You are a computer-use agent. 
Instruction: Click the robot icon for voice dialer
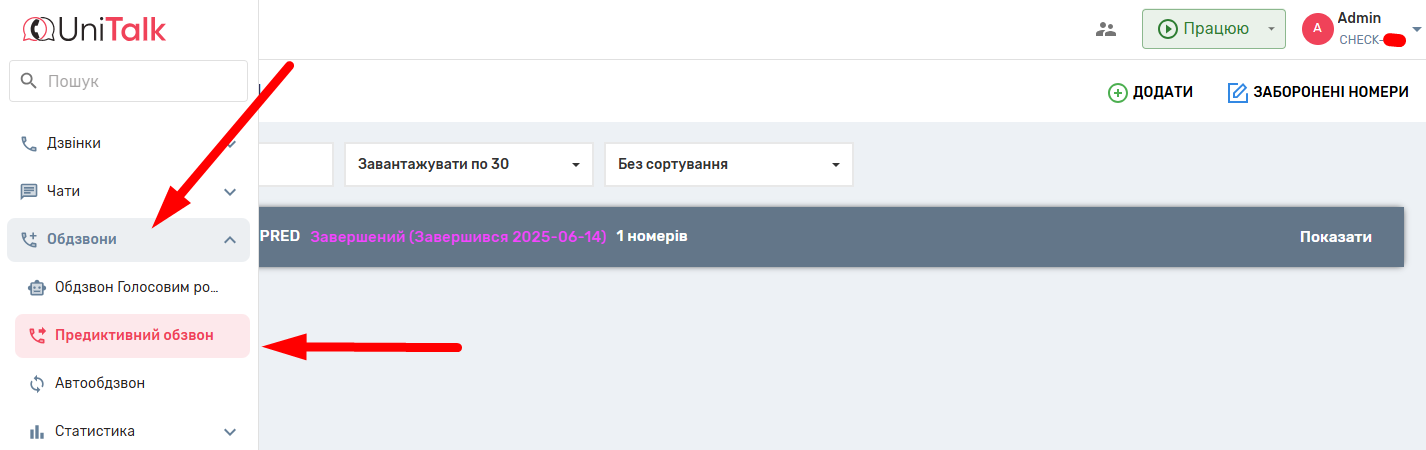37,287
